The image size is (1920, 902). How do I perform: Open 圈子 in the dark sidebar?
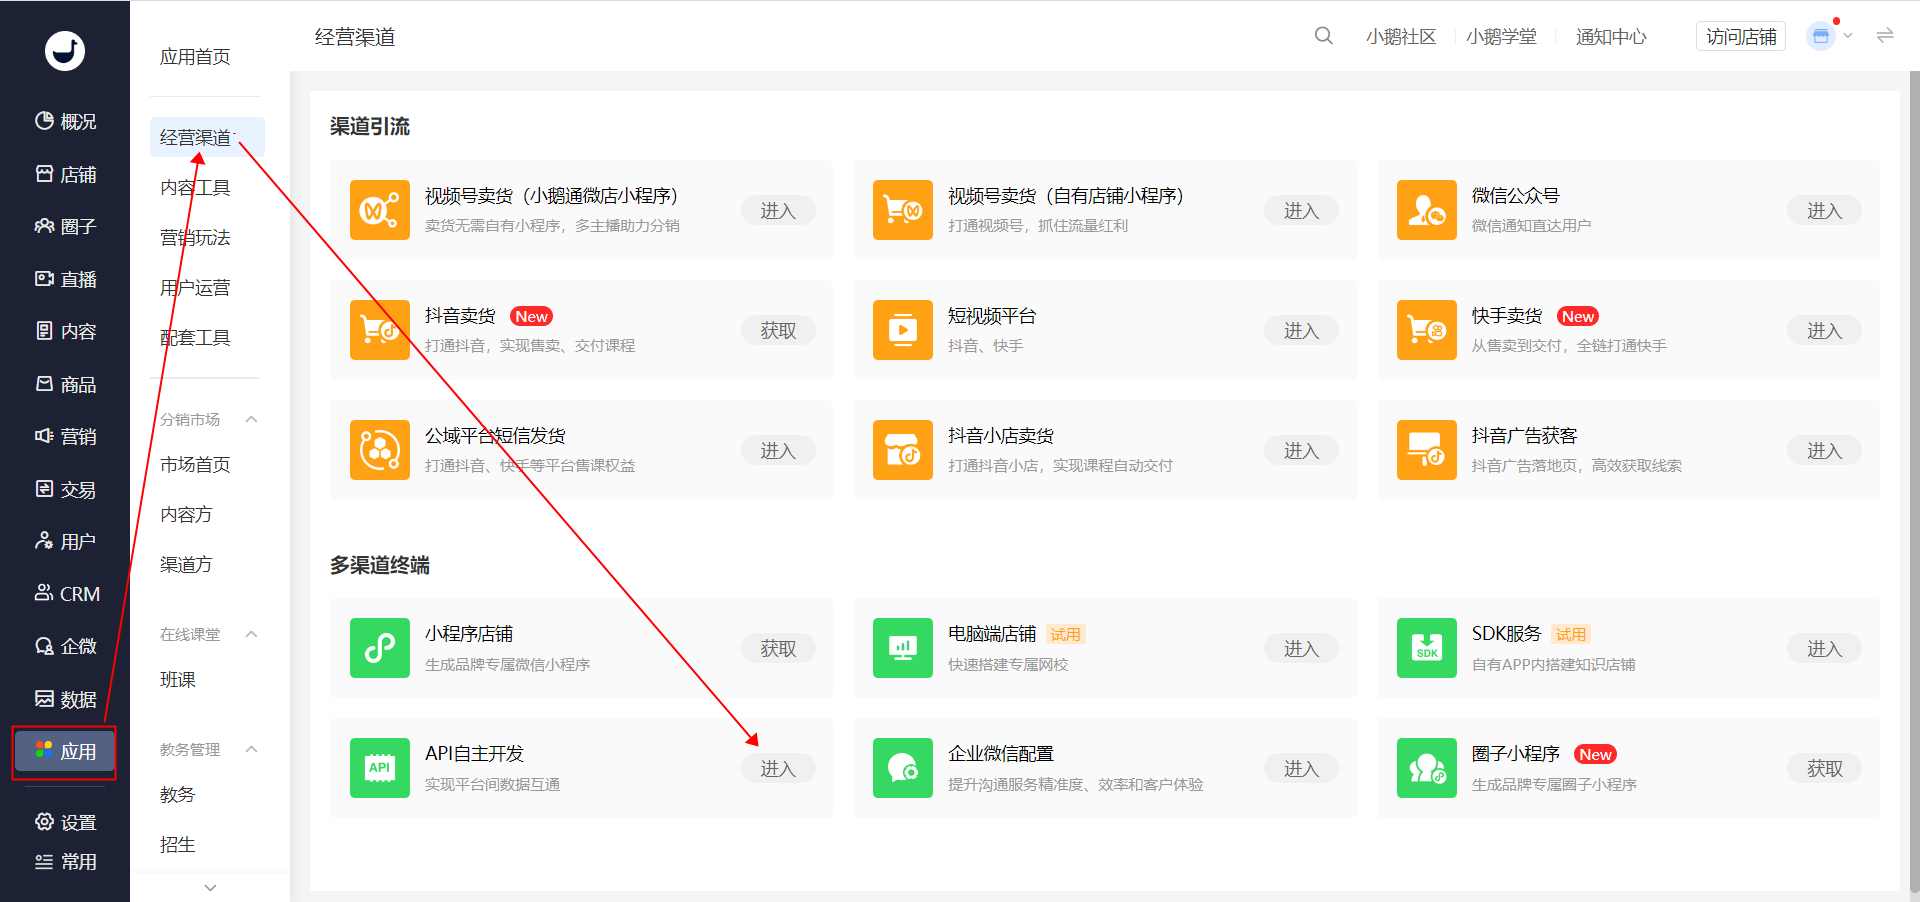coord(65,226)
